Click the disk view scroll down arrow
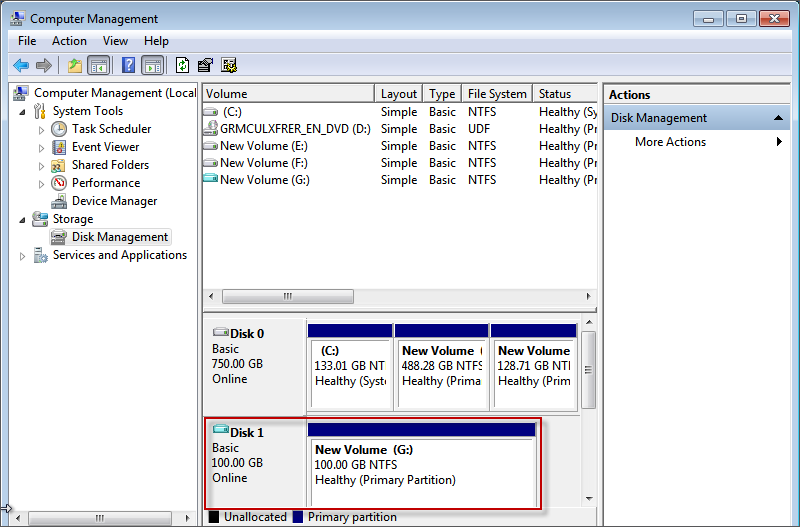 (589, 498)
